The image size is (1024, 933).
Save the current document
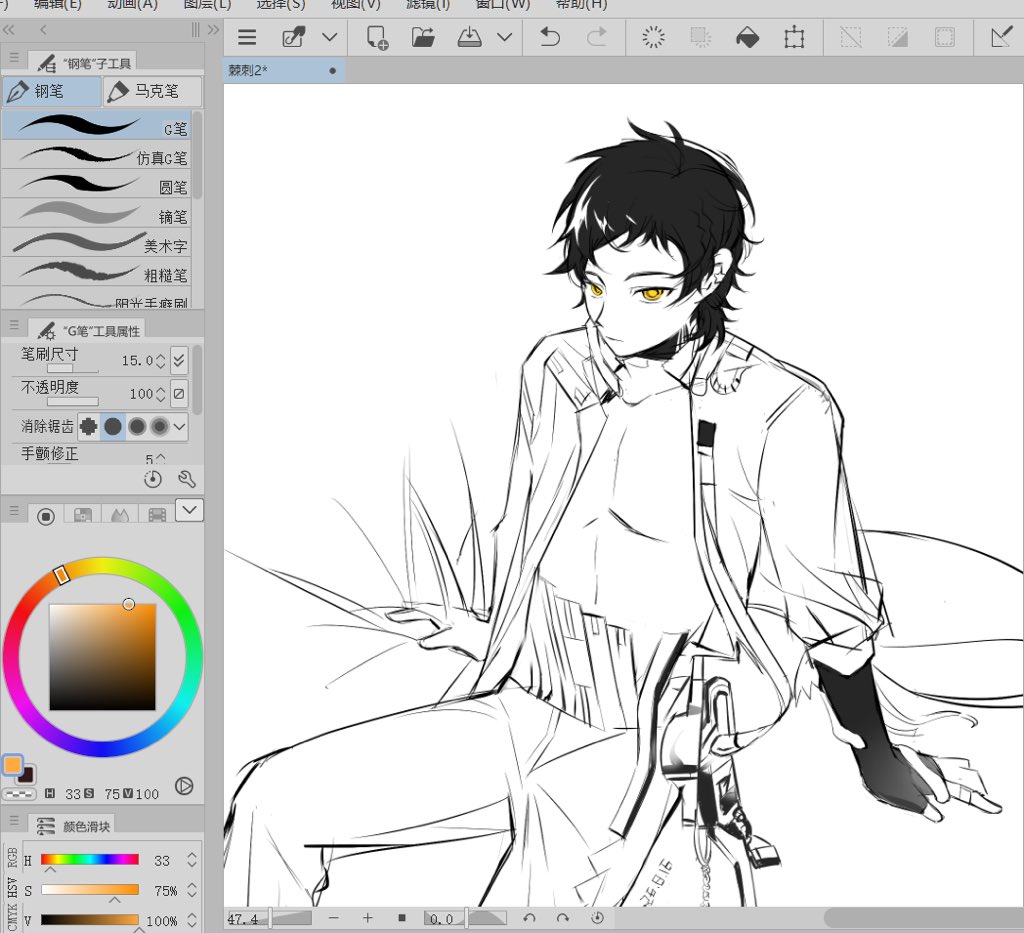(469, 37)
